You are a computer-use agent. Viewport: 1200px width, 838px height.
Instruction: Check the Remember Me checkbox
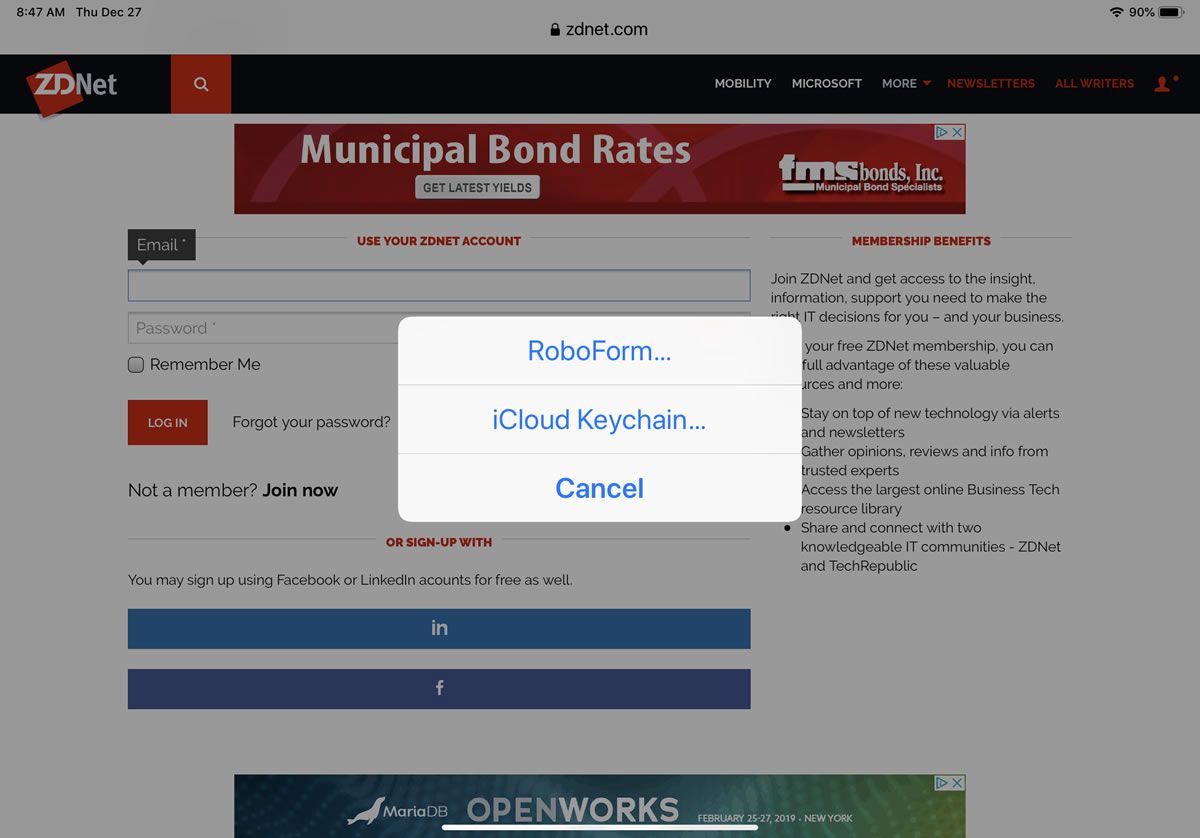tap(136, 365)
